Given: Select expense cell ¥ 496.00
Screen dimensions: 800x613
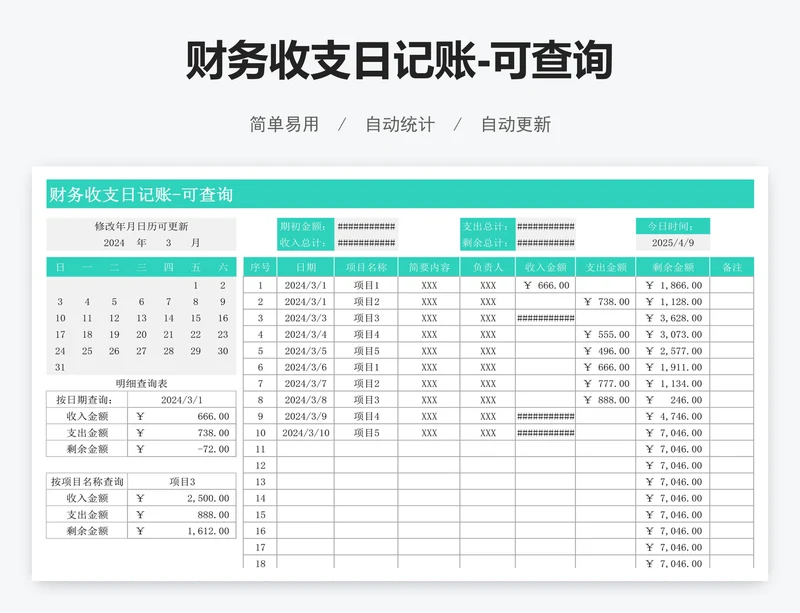Looking at the screenshot, I should (x=606, y=351).
